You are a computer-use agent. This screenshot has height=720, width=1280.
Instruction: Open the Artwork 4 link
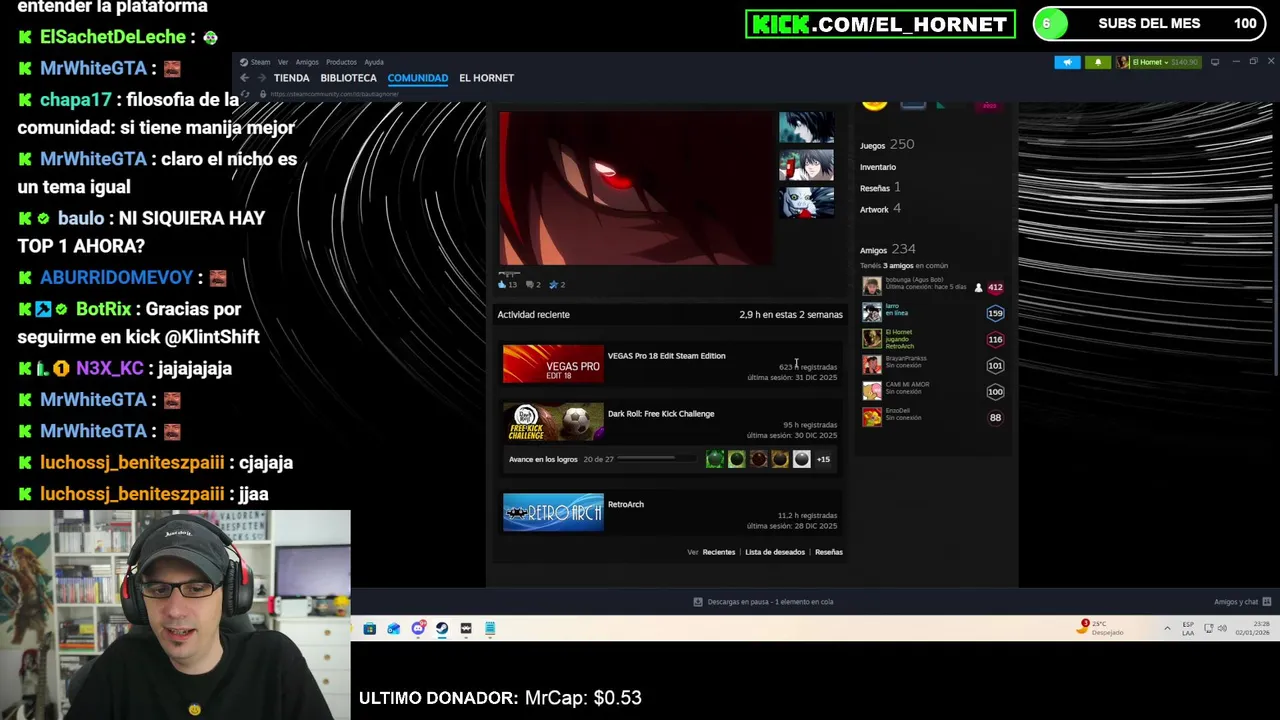880,209
